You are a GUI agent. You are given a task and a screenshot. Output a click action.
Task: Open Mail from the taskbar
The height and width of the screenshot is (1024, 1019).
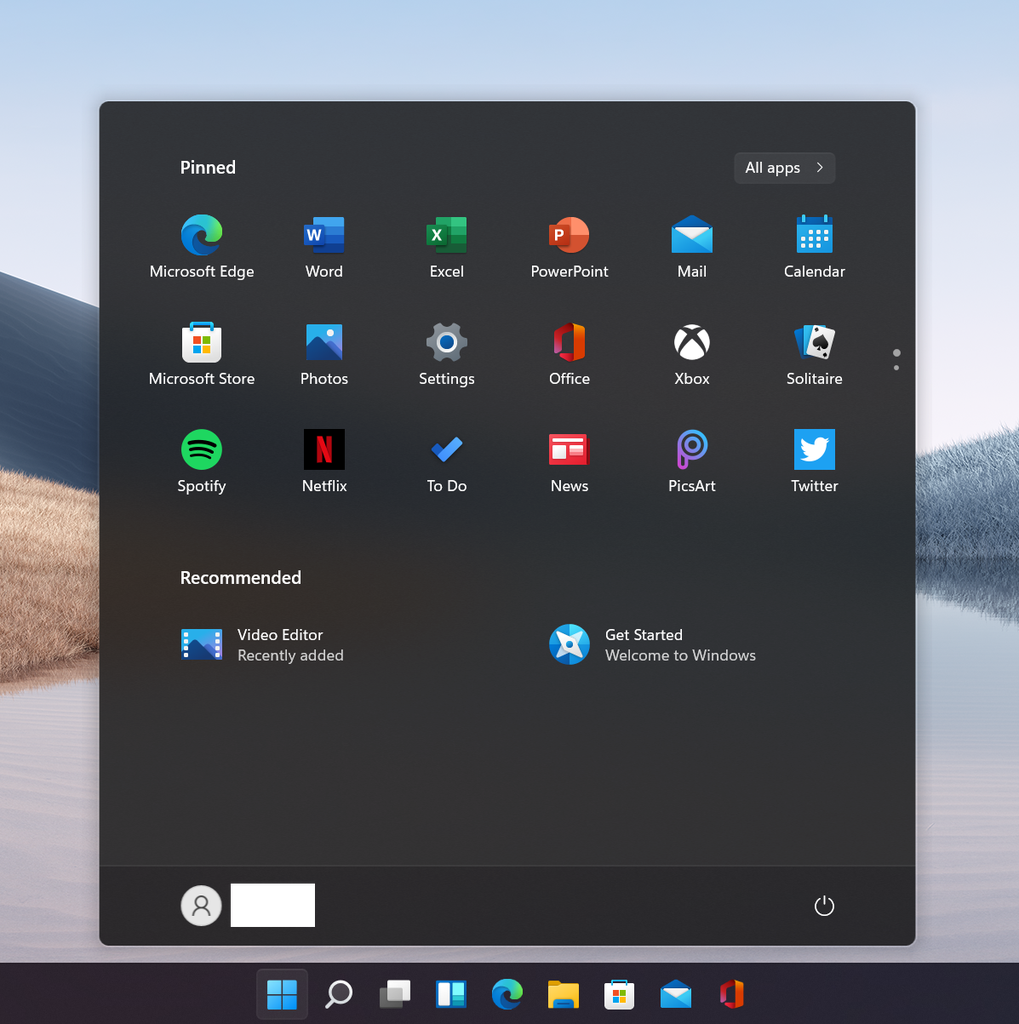coord(675,994)
